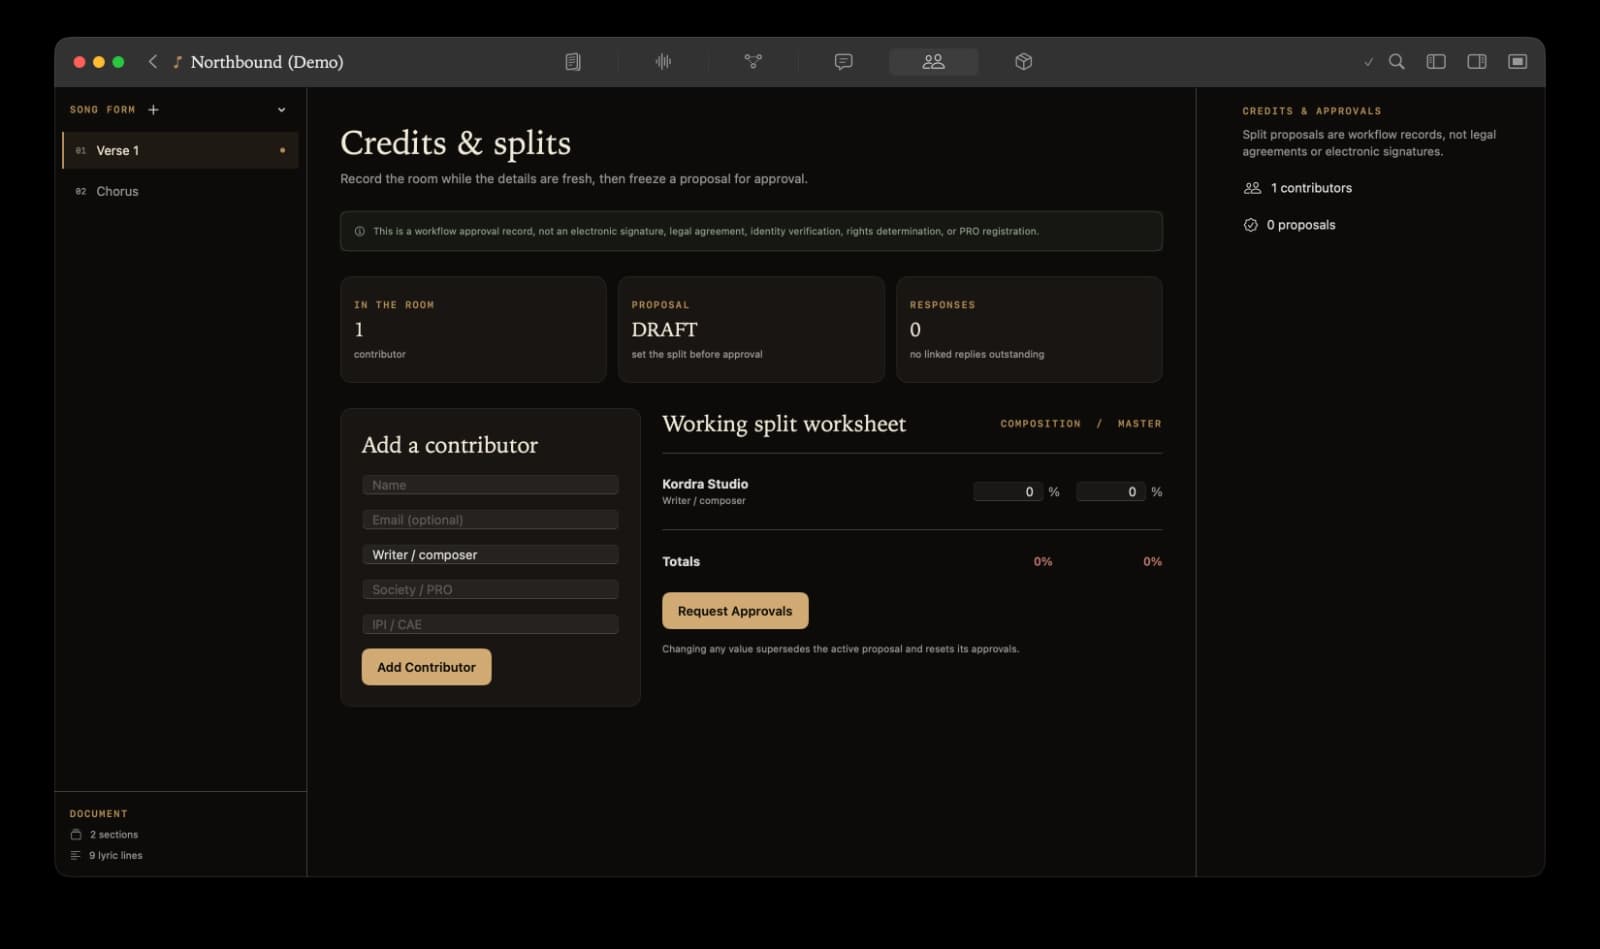
Task: Click the Add Contributor button
Action: click(426, 667)
